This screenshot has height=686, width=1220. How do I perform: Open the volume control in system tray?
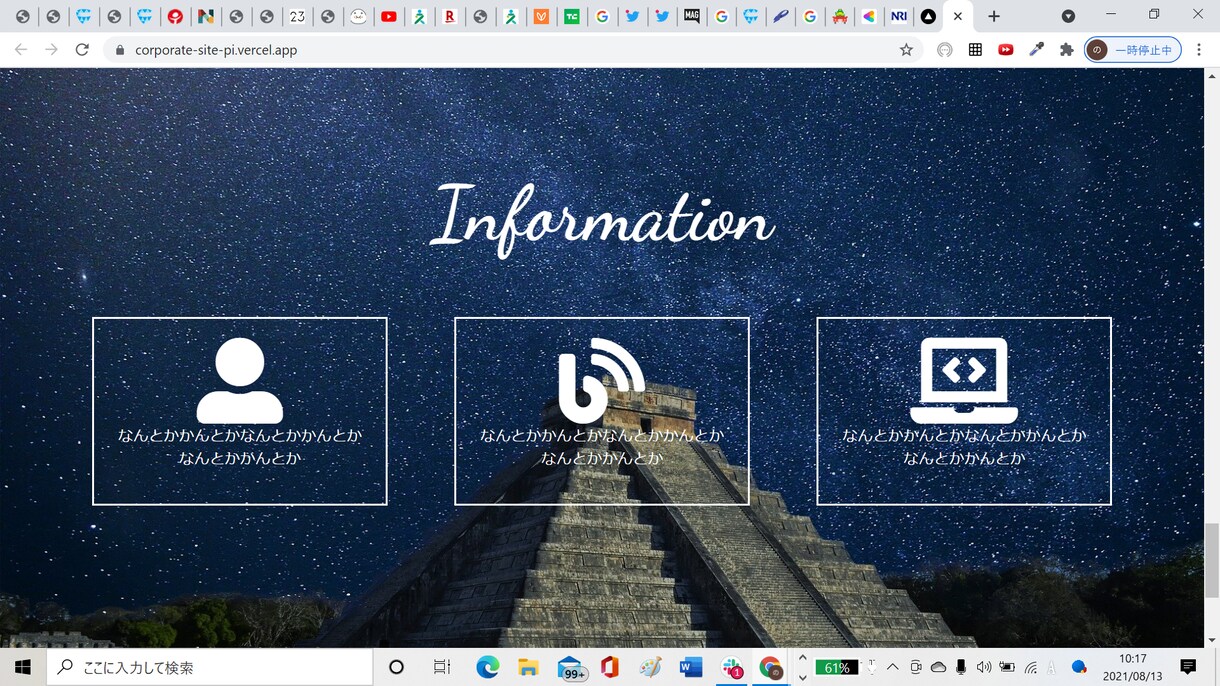click(x=984, y=667)
